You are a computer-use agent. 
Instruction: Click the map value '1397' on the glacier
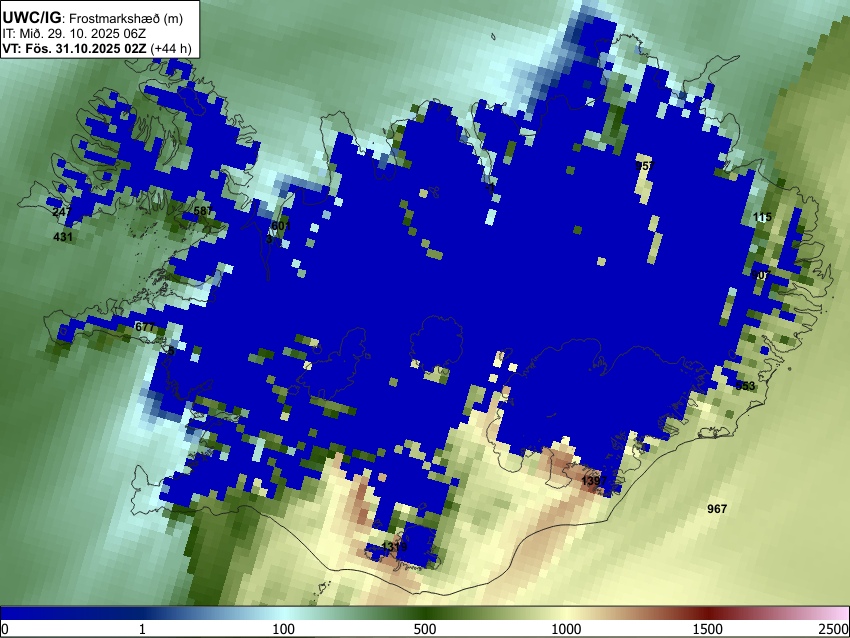[594, 481]
